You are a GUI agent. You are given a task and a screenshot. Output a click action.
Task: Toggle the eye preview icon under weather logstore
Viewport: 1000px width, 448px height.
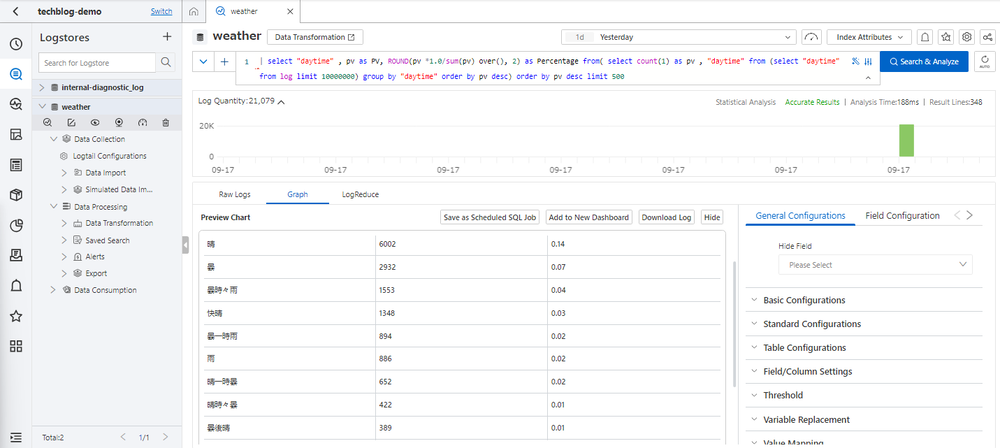pos(95,123)
